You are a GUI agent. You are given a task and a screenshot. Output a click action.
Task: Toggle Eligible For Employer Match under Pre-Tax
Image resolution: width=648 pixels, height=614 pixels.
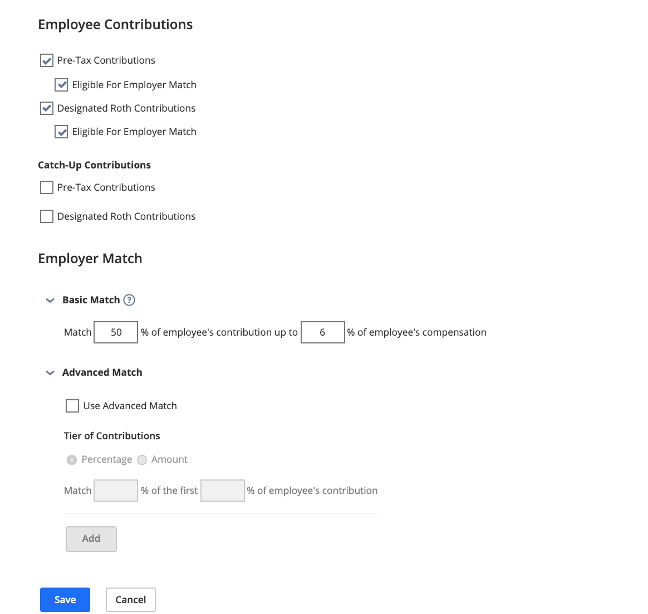tap(61, 84)
